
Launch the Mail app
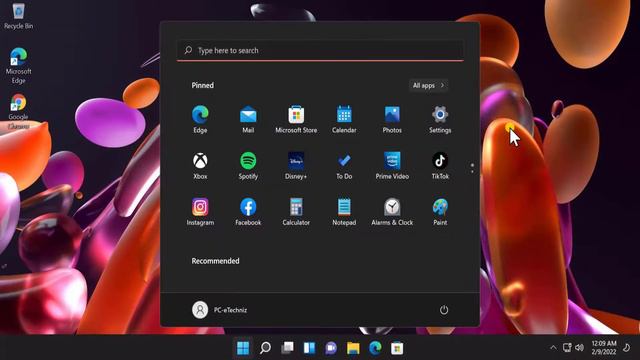pos(248,119)
